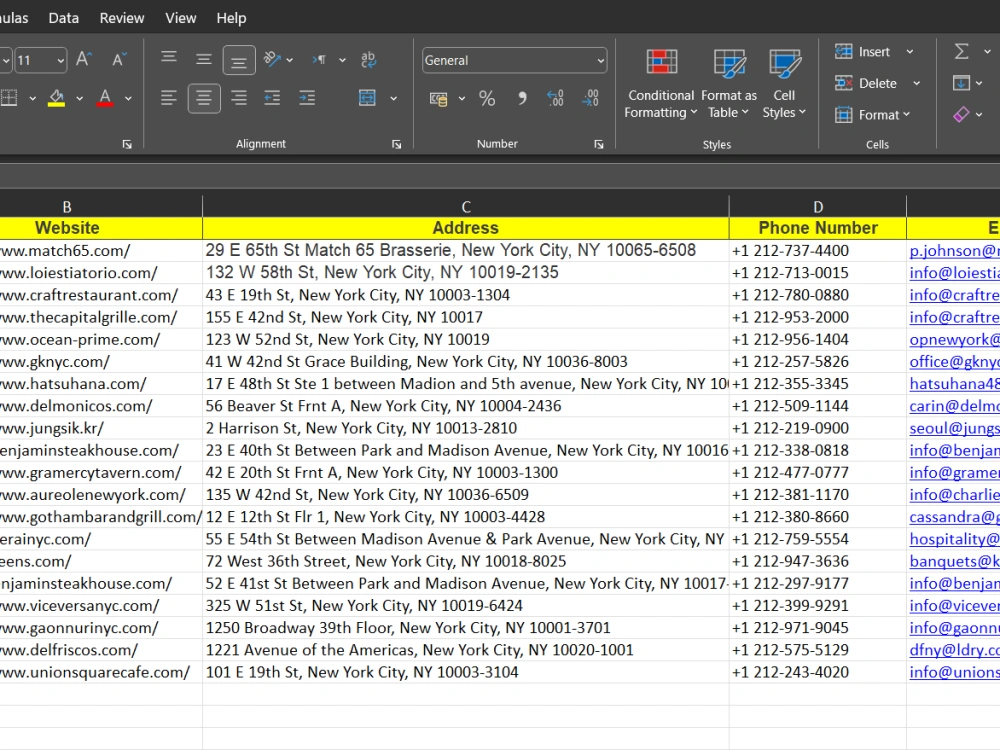
Task: Increase indent in cell
Action: click(307, 98)
